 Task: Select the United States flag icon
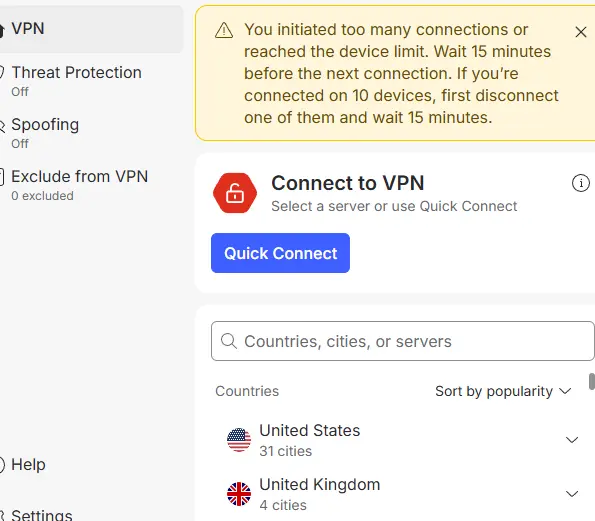click(x=239, y=440)
